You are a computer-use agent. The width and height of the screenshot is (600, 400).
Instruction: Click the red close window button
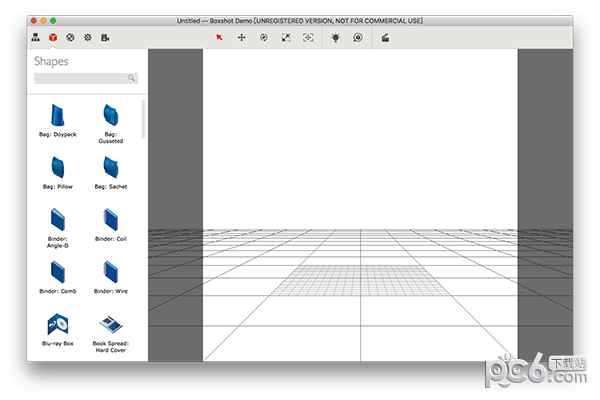tap(34, 21)
